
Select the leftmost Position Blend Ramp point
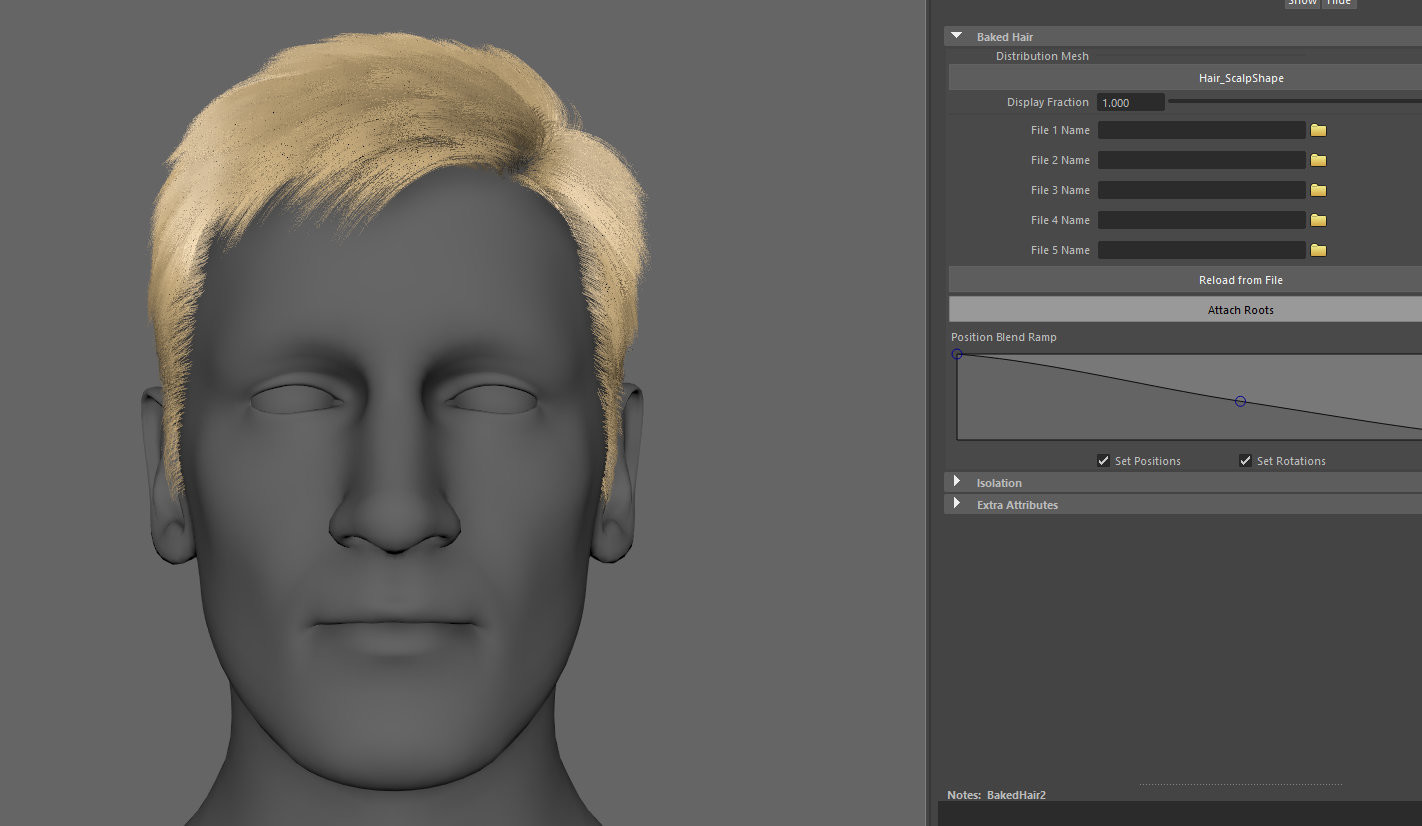pyautogui.click(x=957, y=354)
